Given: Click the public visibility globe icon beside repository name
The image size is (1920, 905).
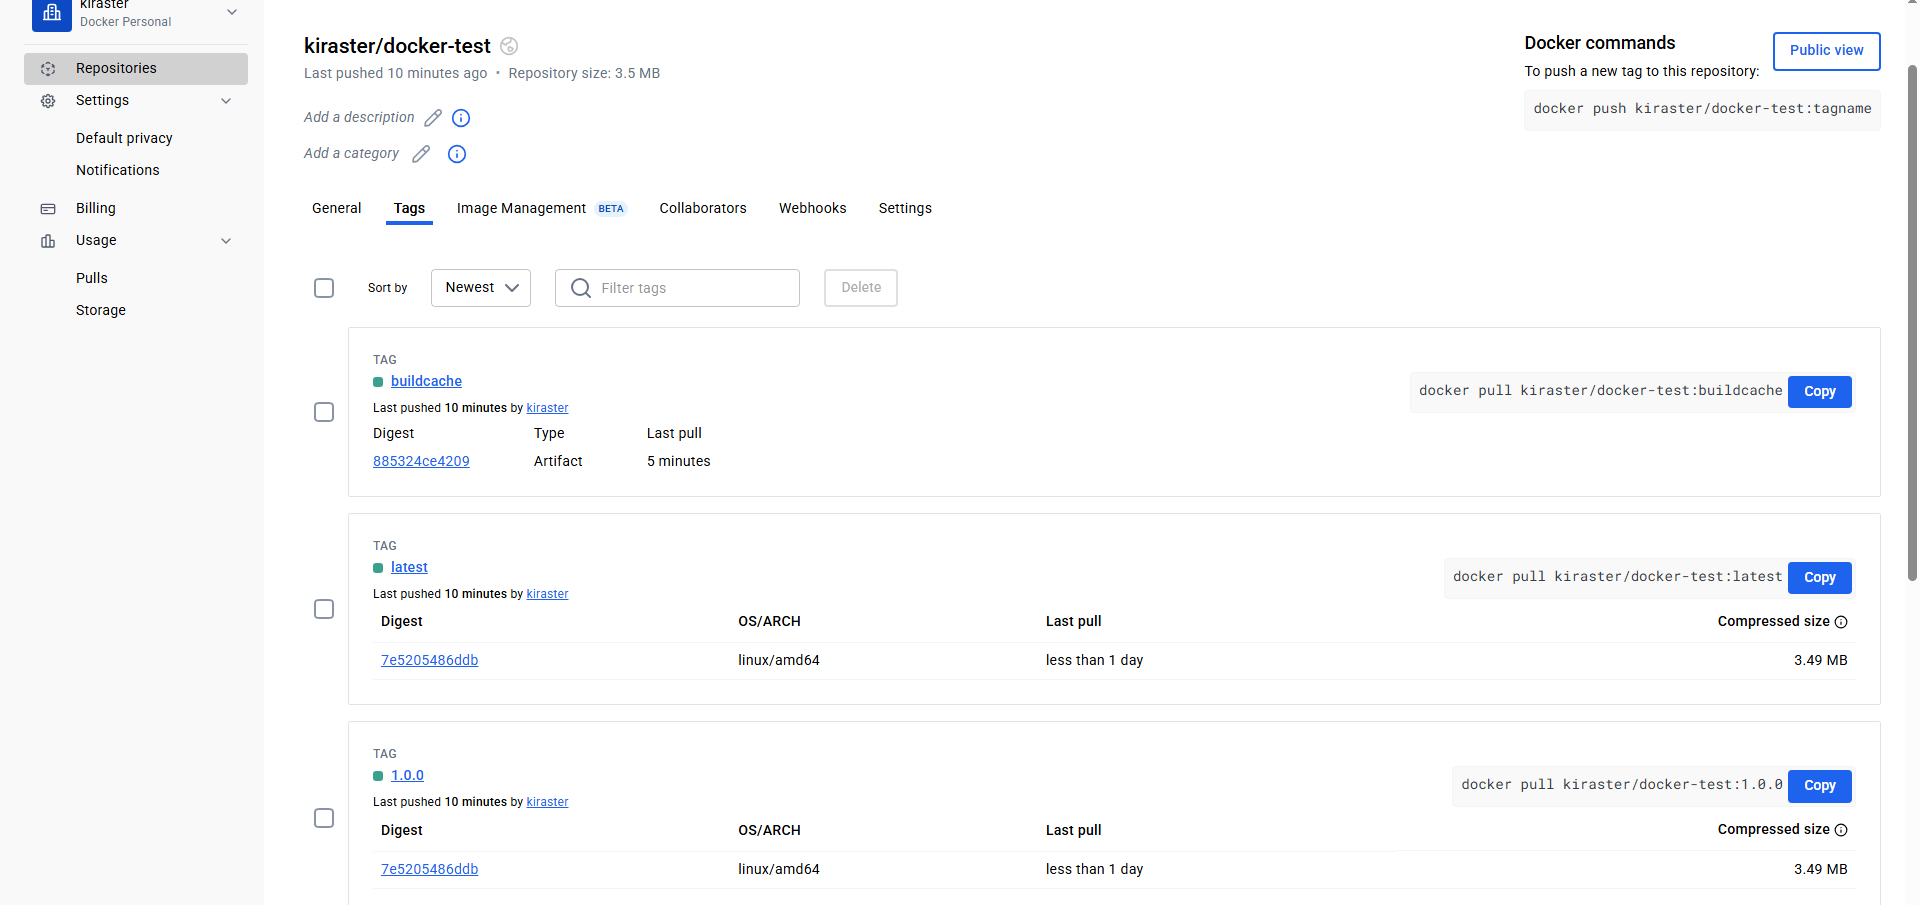Looking at the screenshot, I should point(509,46).
